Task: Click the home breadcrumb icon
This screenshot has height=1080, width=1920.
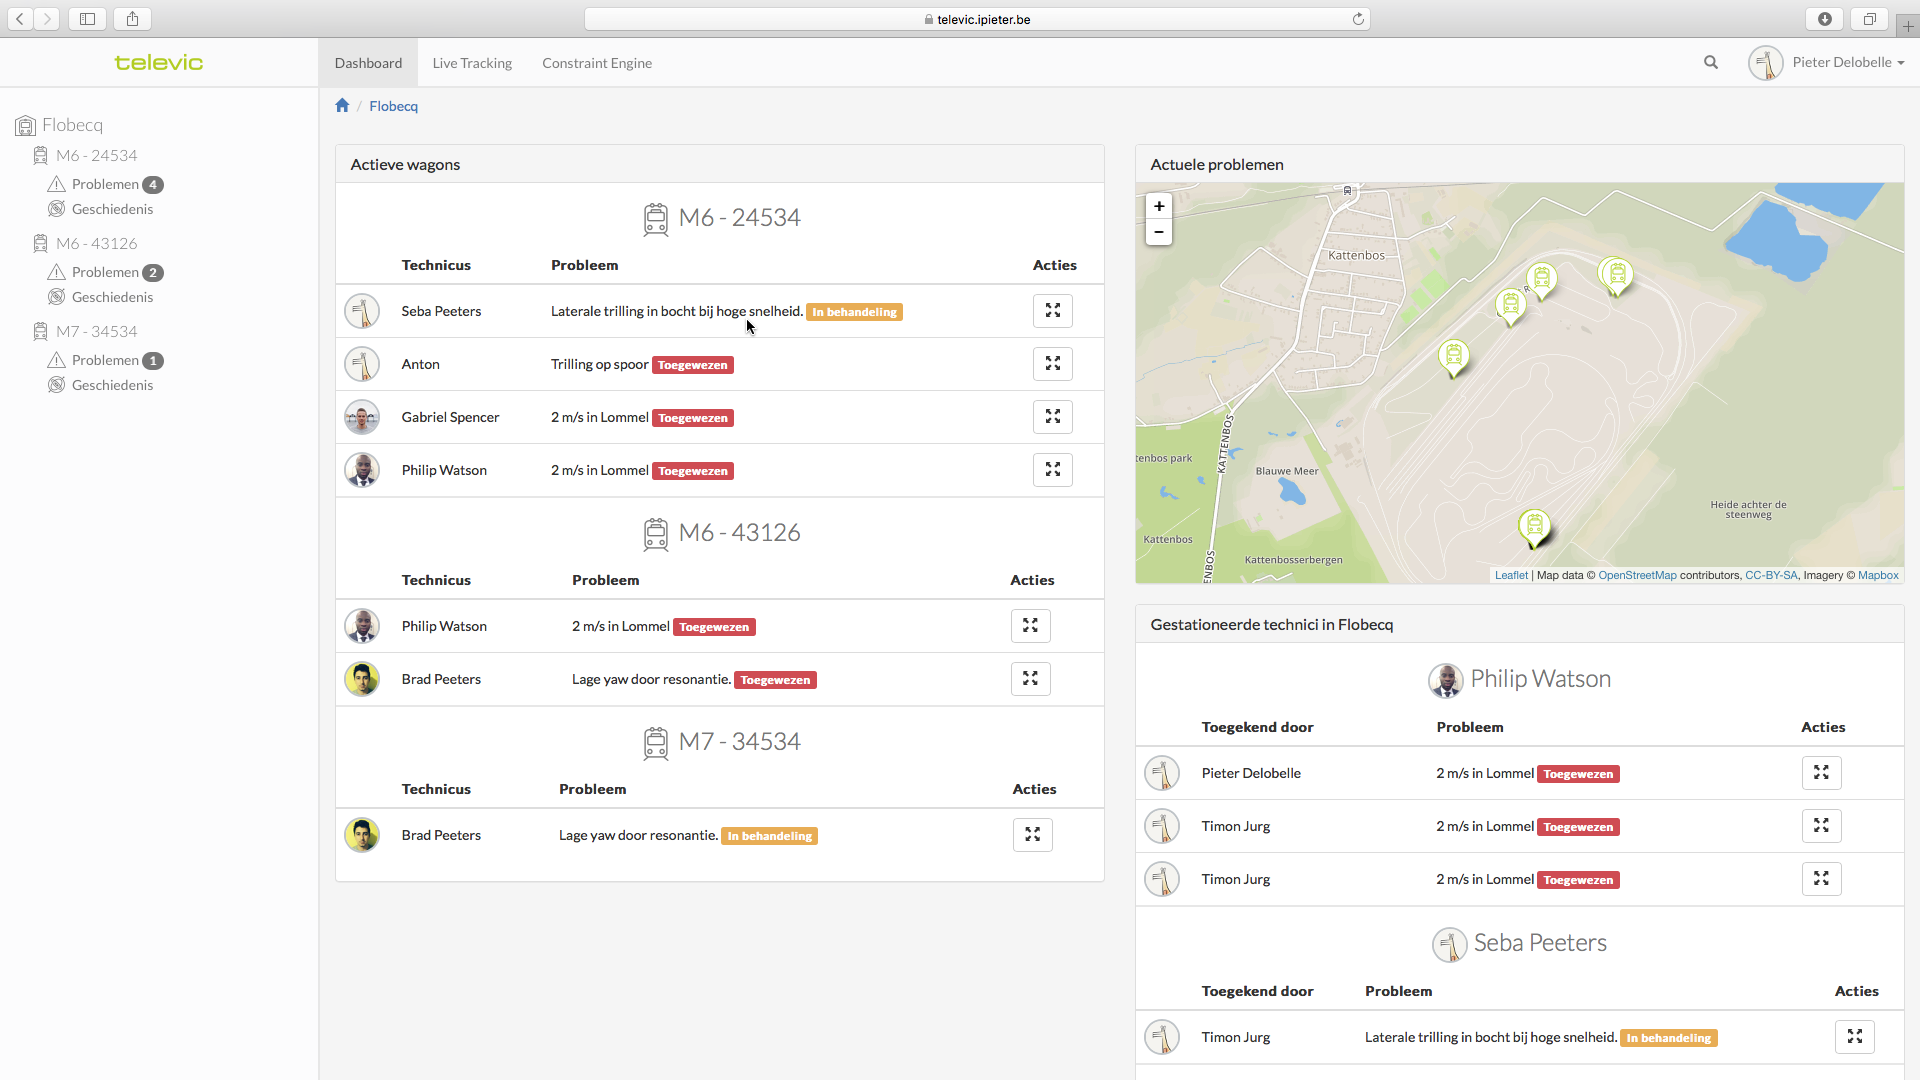Action: (342, 106)
